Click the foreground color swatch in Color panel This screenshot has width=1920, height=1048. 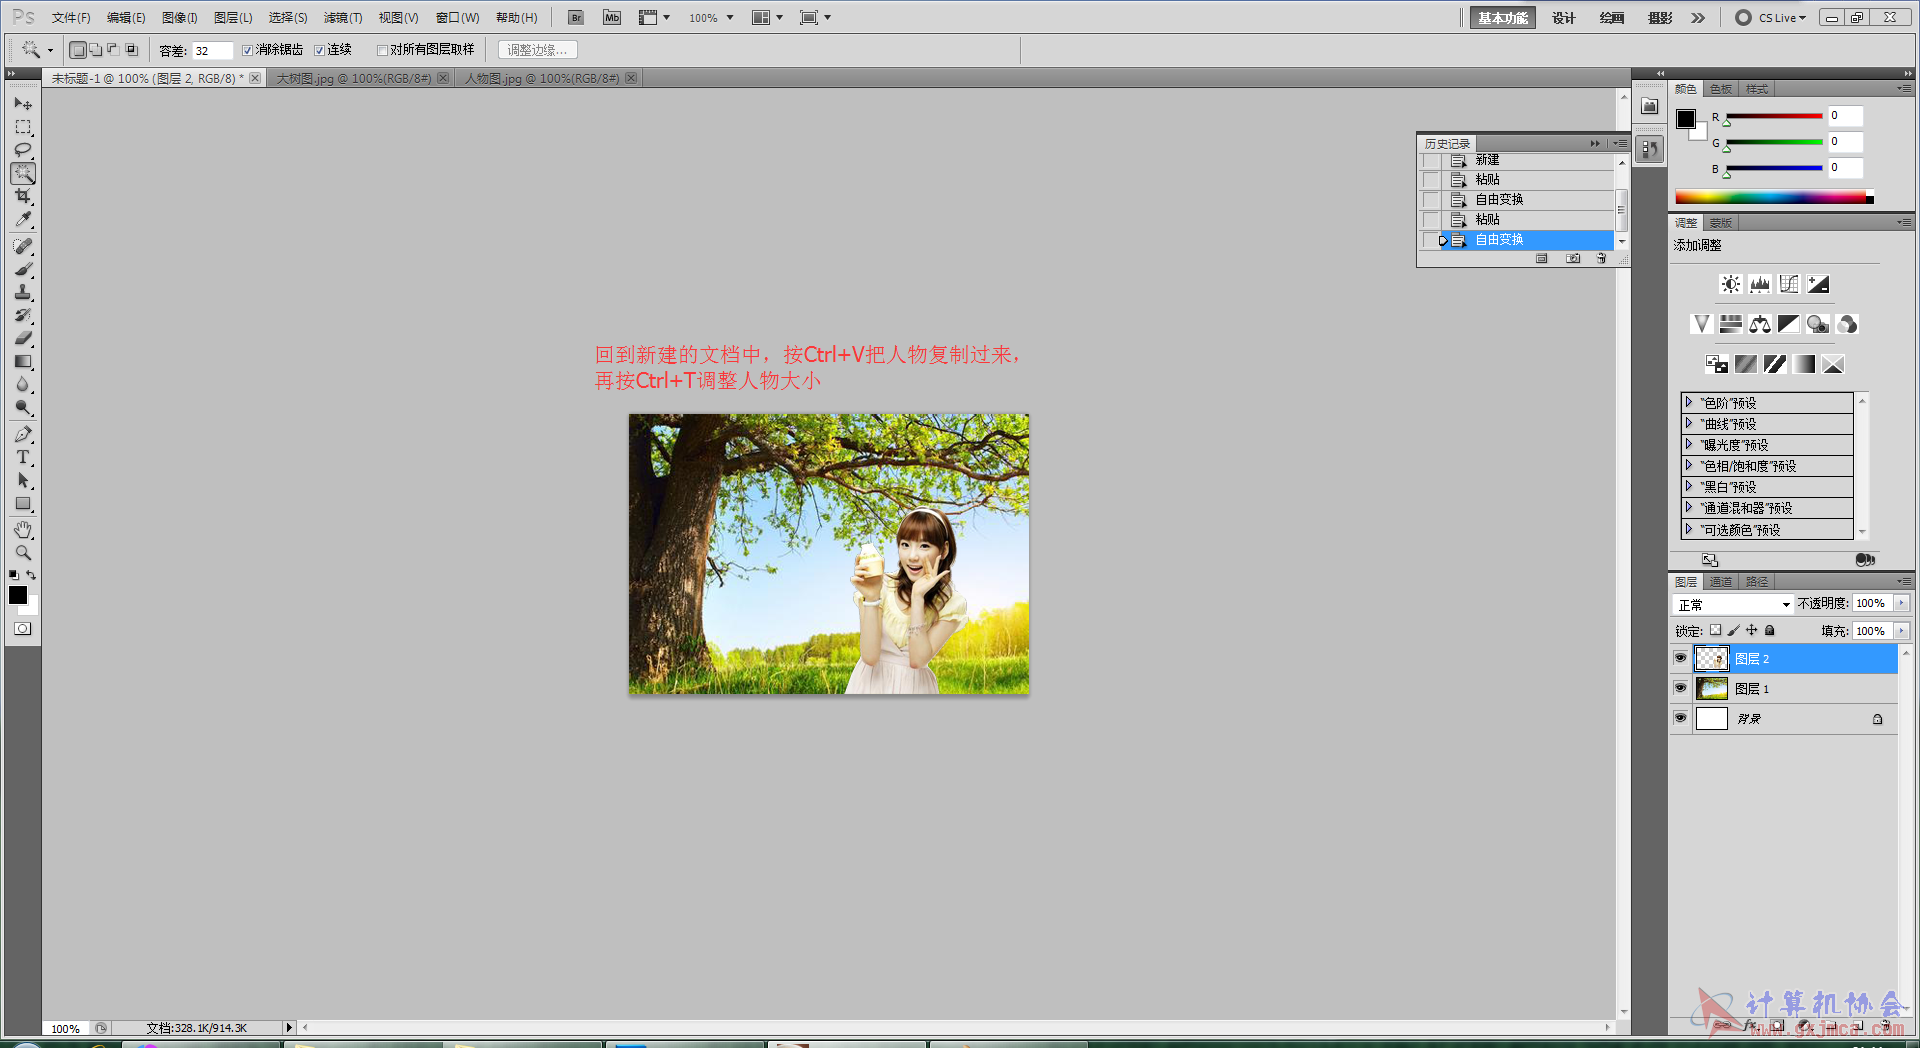point(1686,119)
